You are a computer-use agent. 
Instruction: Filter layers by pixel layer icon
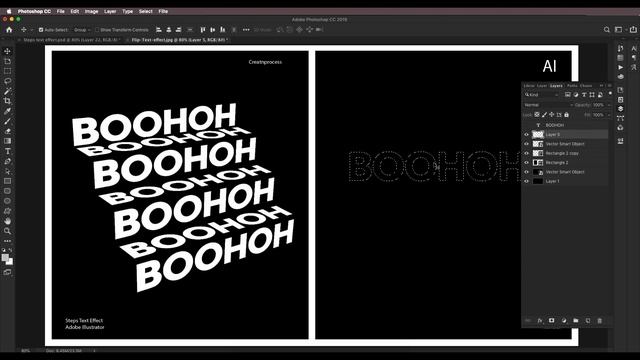(x=567, y=95)
